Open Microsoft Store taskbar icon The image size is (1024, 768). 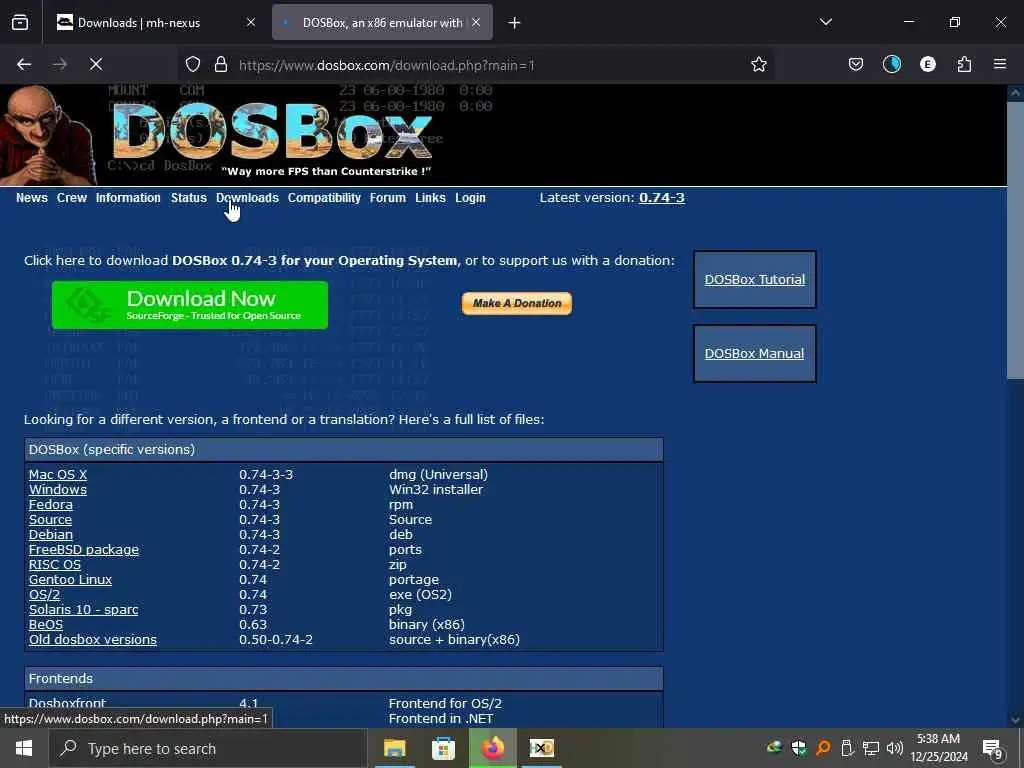[443, 748]
